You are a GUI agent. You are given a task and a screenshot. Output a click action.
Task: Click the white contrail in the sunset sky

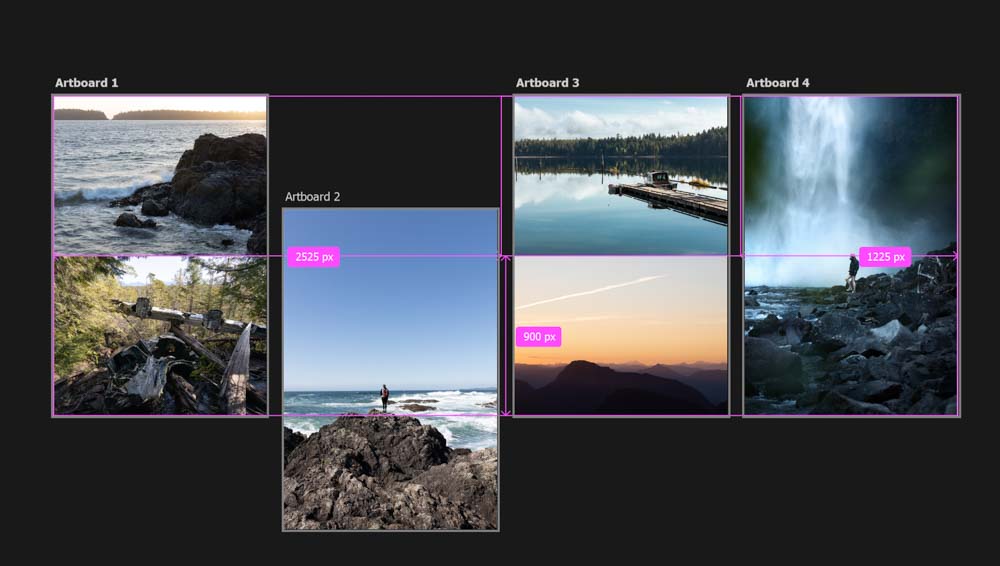coord(590,291)
